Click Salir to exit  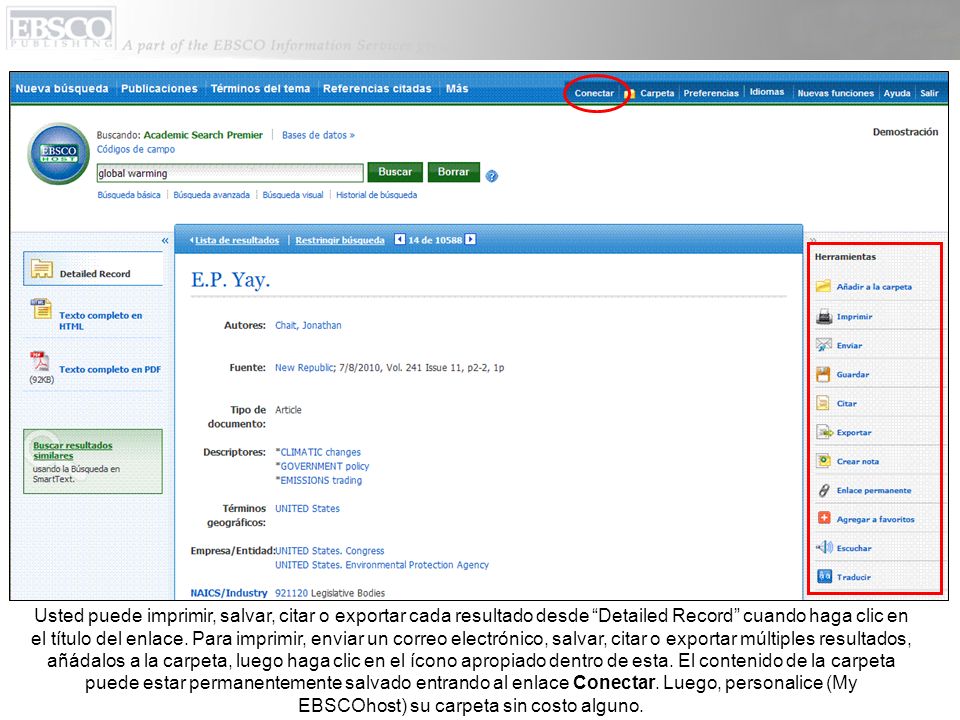pos(929,93)
